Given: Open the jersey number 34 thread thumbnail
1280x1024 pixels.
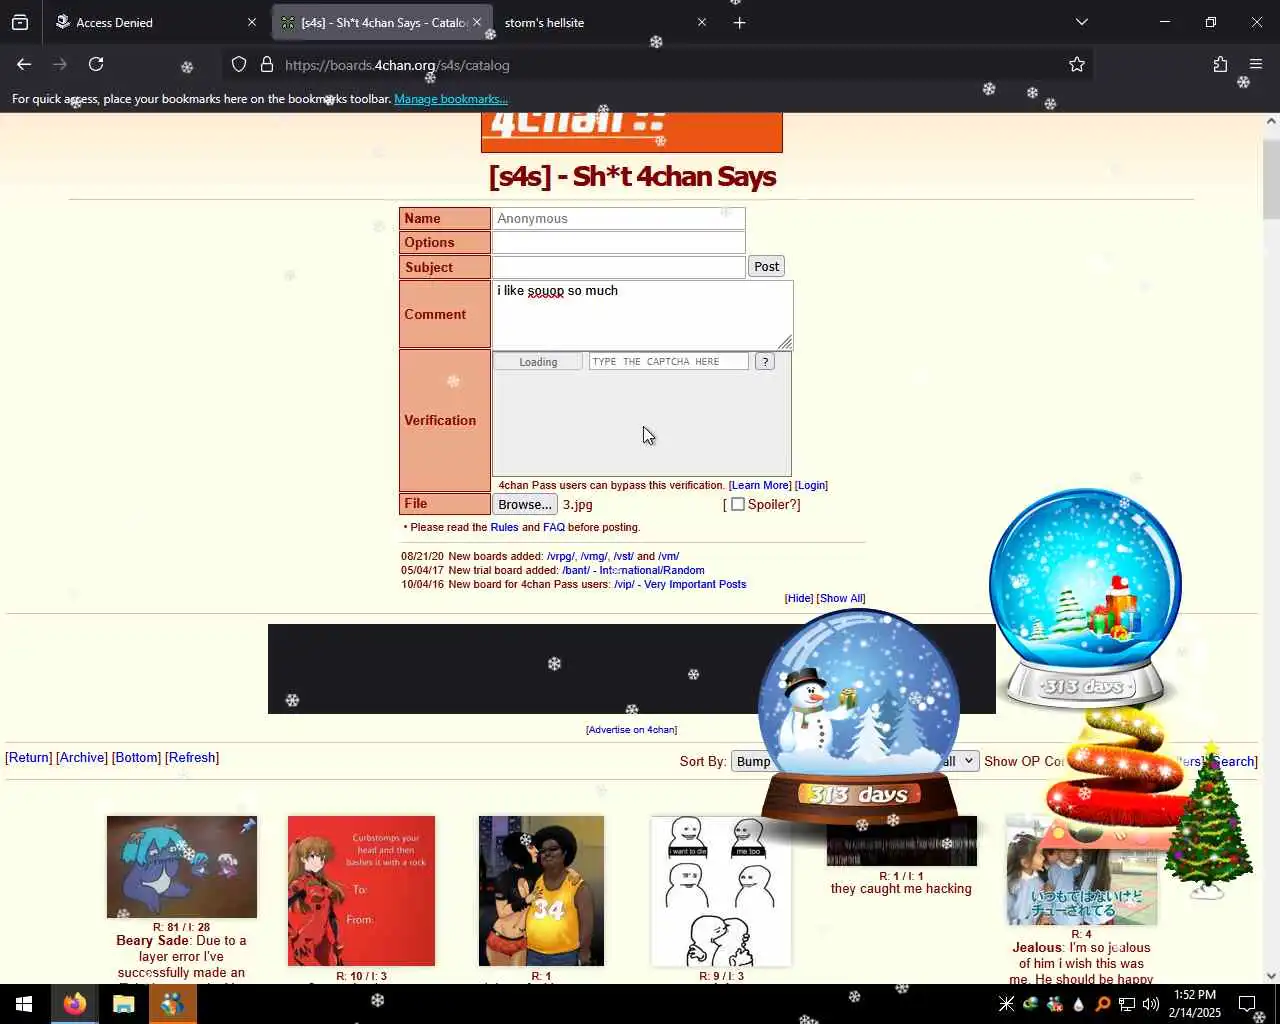Looking at the screenshot, I should click(x=541, y=891).
